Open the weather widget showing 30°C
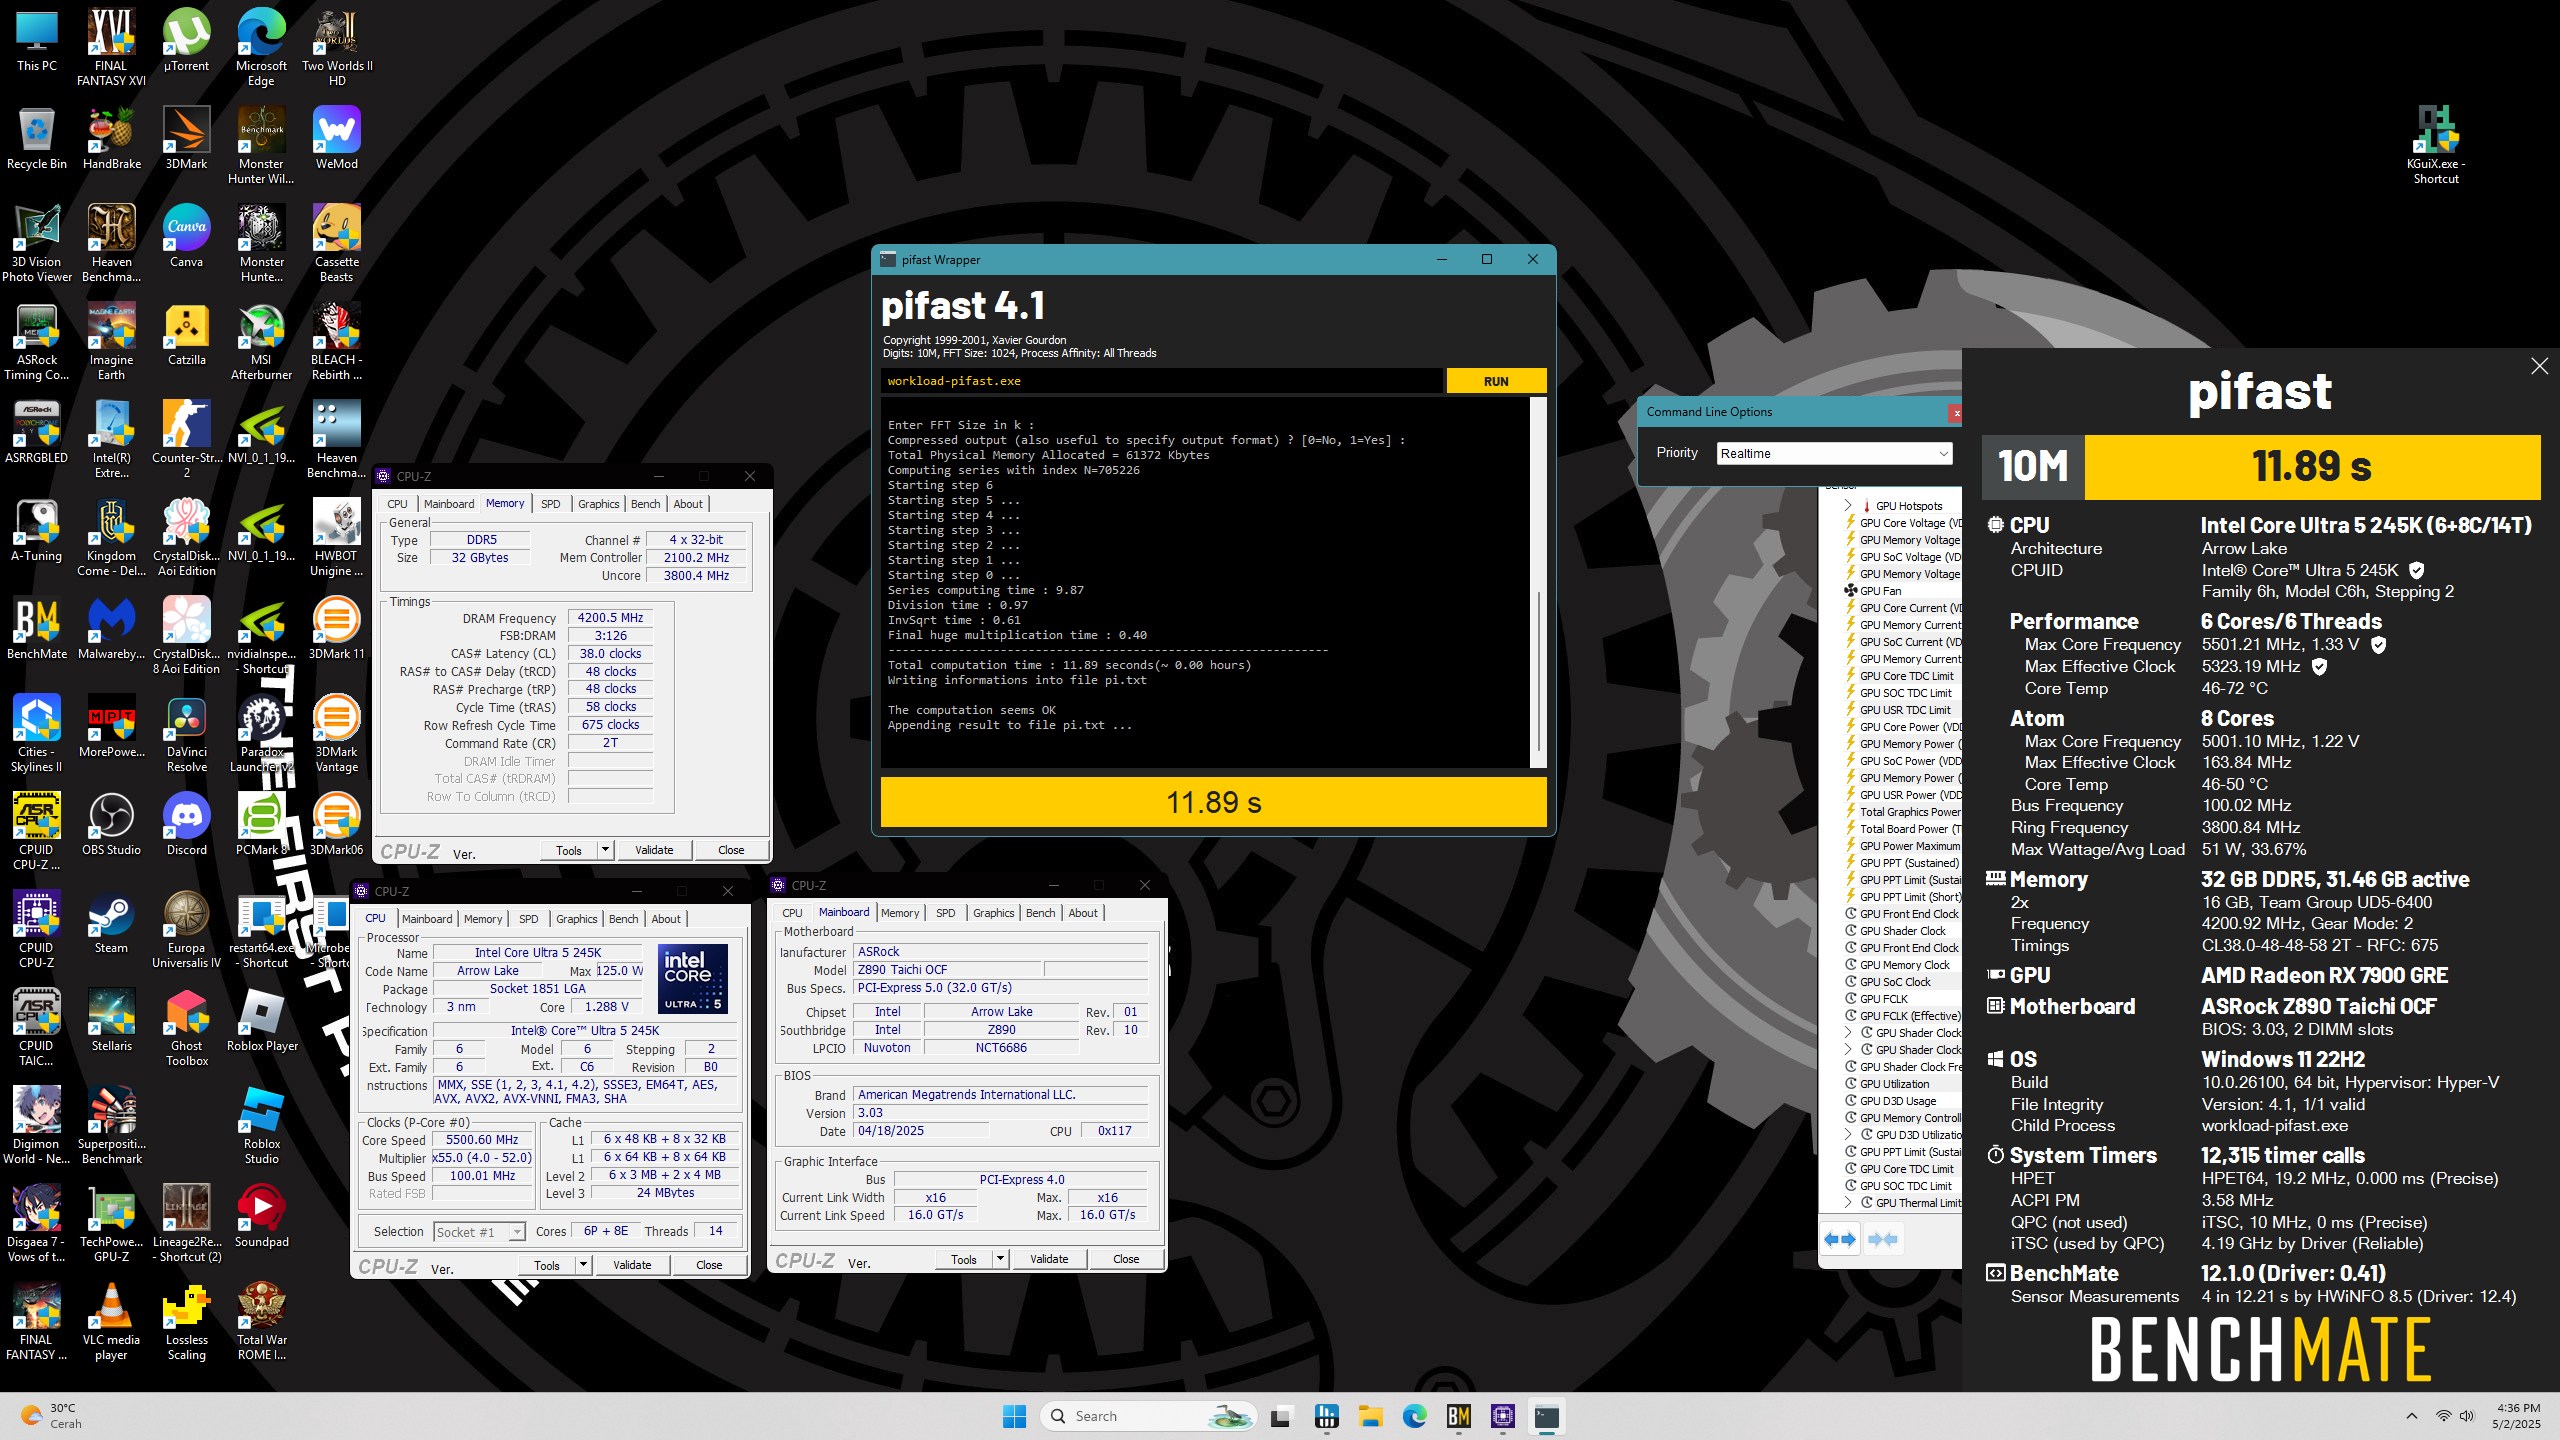Image resolution: width=2560 pixels, height=1440 pixels. coord(52,1416)
